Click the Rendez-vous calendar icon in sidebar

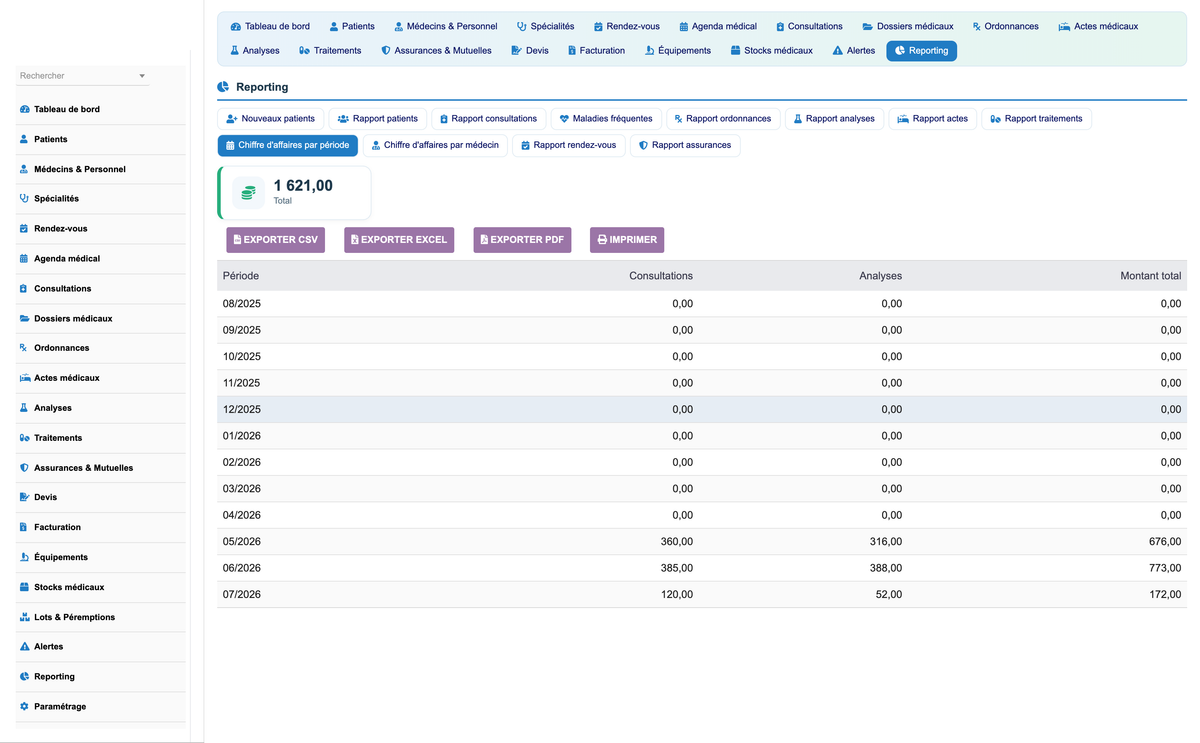click(24, 229)
